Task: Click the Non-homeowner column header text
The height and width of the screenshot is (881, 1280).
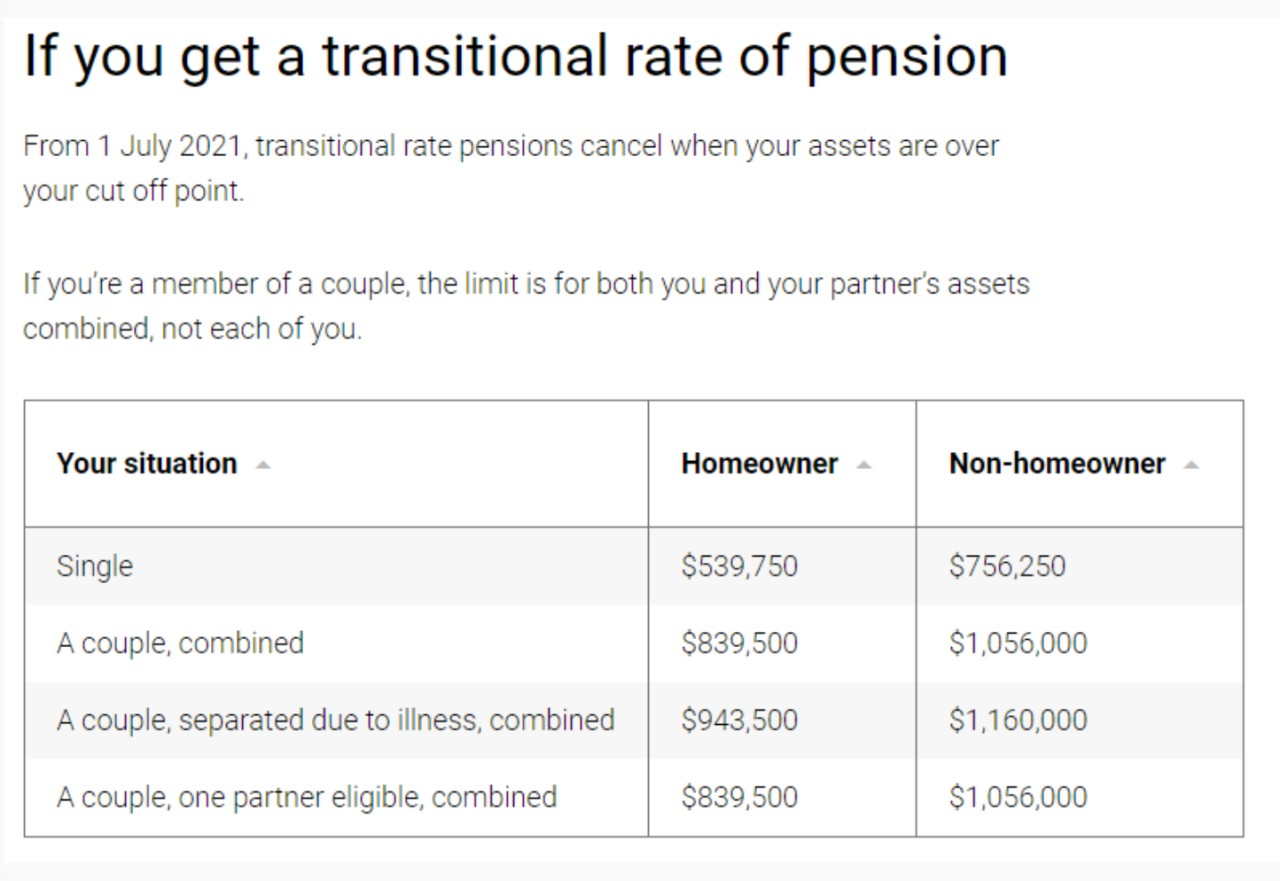Action: click(x=1057, y=464)
